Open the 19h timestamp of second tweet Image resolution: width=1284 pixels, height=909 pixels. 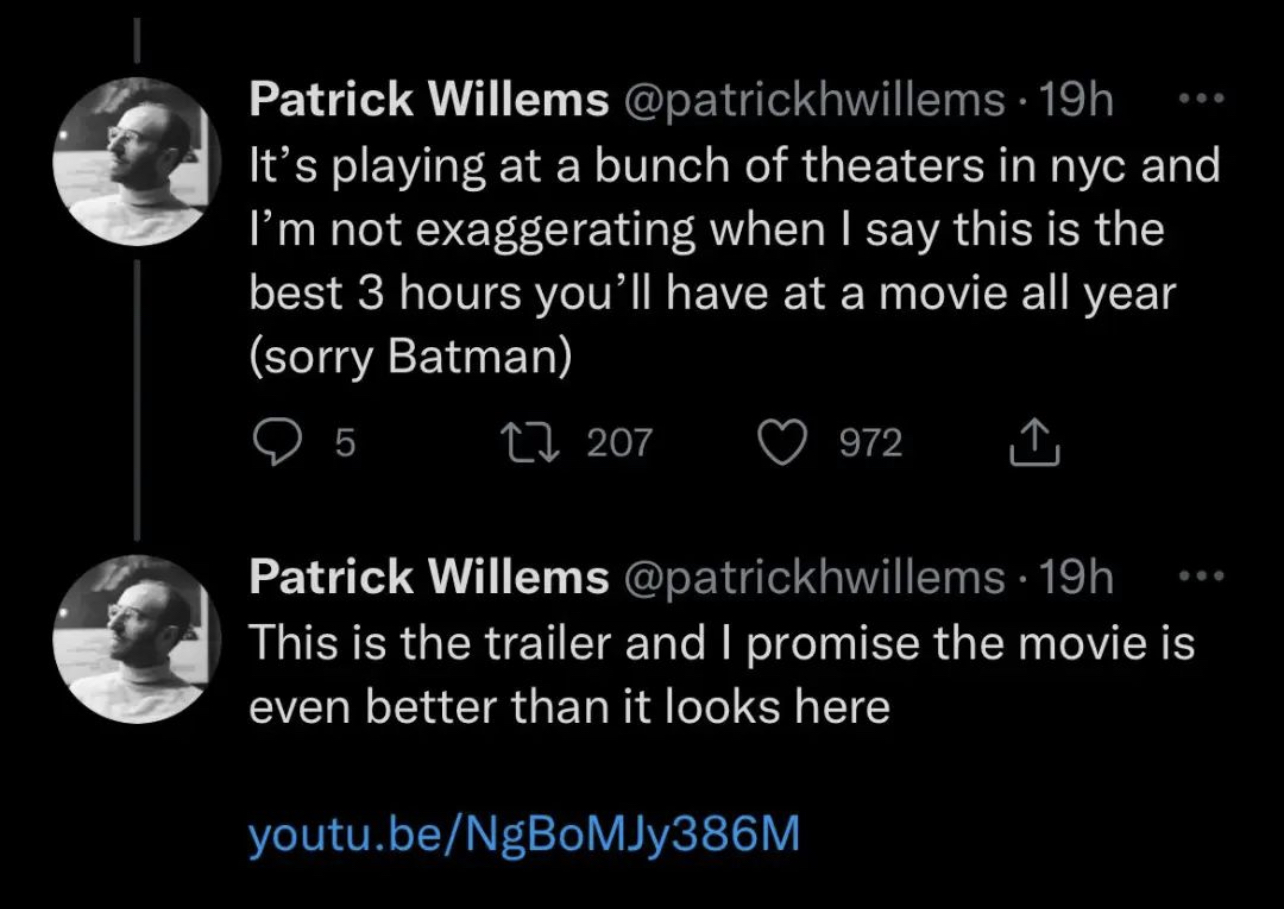click(1077, 576)
